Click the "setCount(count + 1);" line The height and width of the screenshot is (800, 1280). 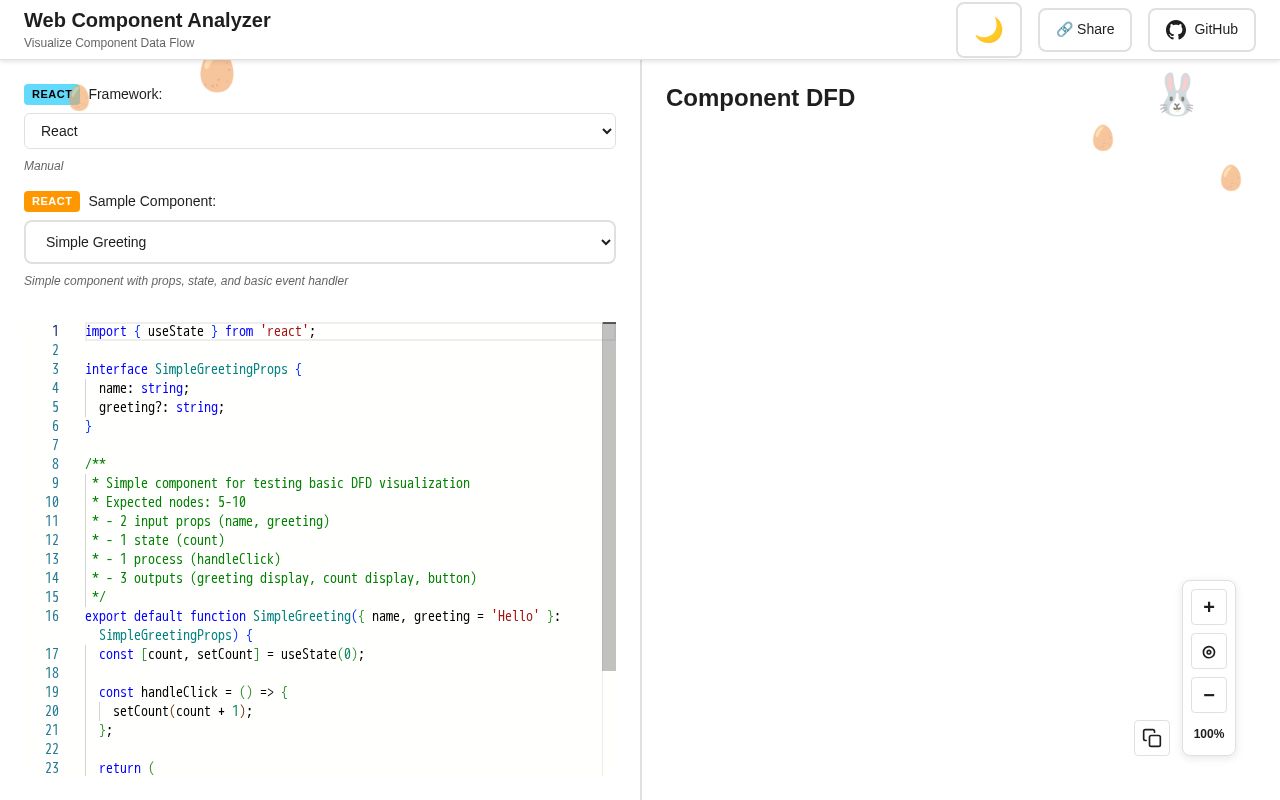pos(183,711)
